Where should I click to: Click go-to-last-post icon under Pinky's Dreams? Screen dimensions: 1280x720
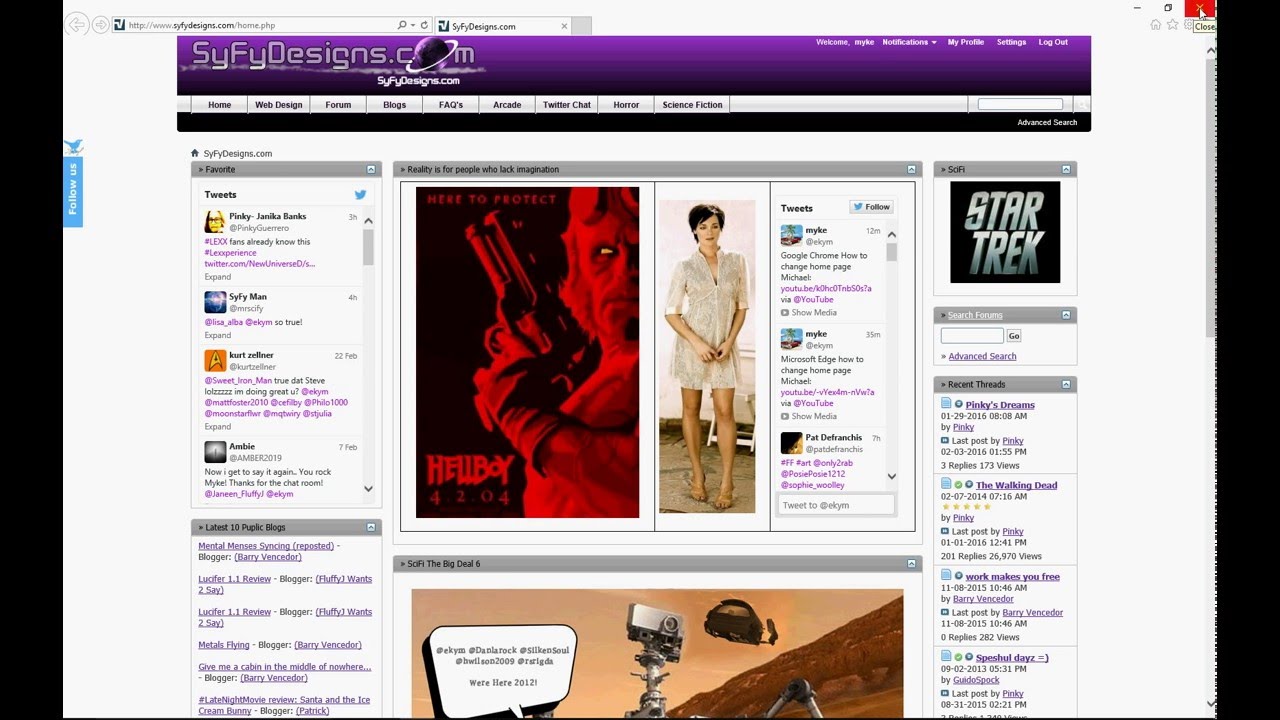(x=945, y=440)
